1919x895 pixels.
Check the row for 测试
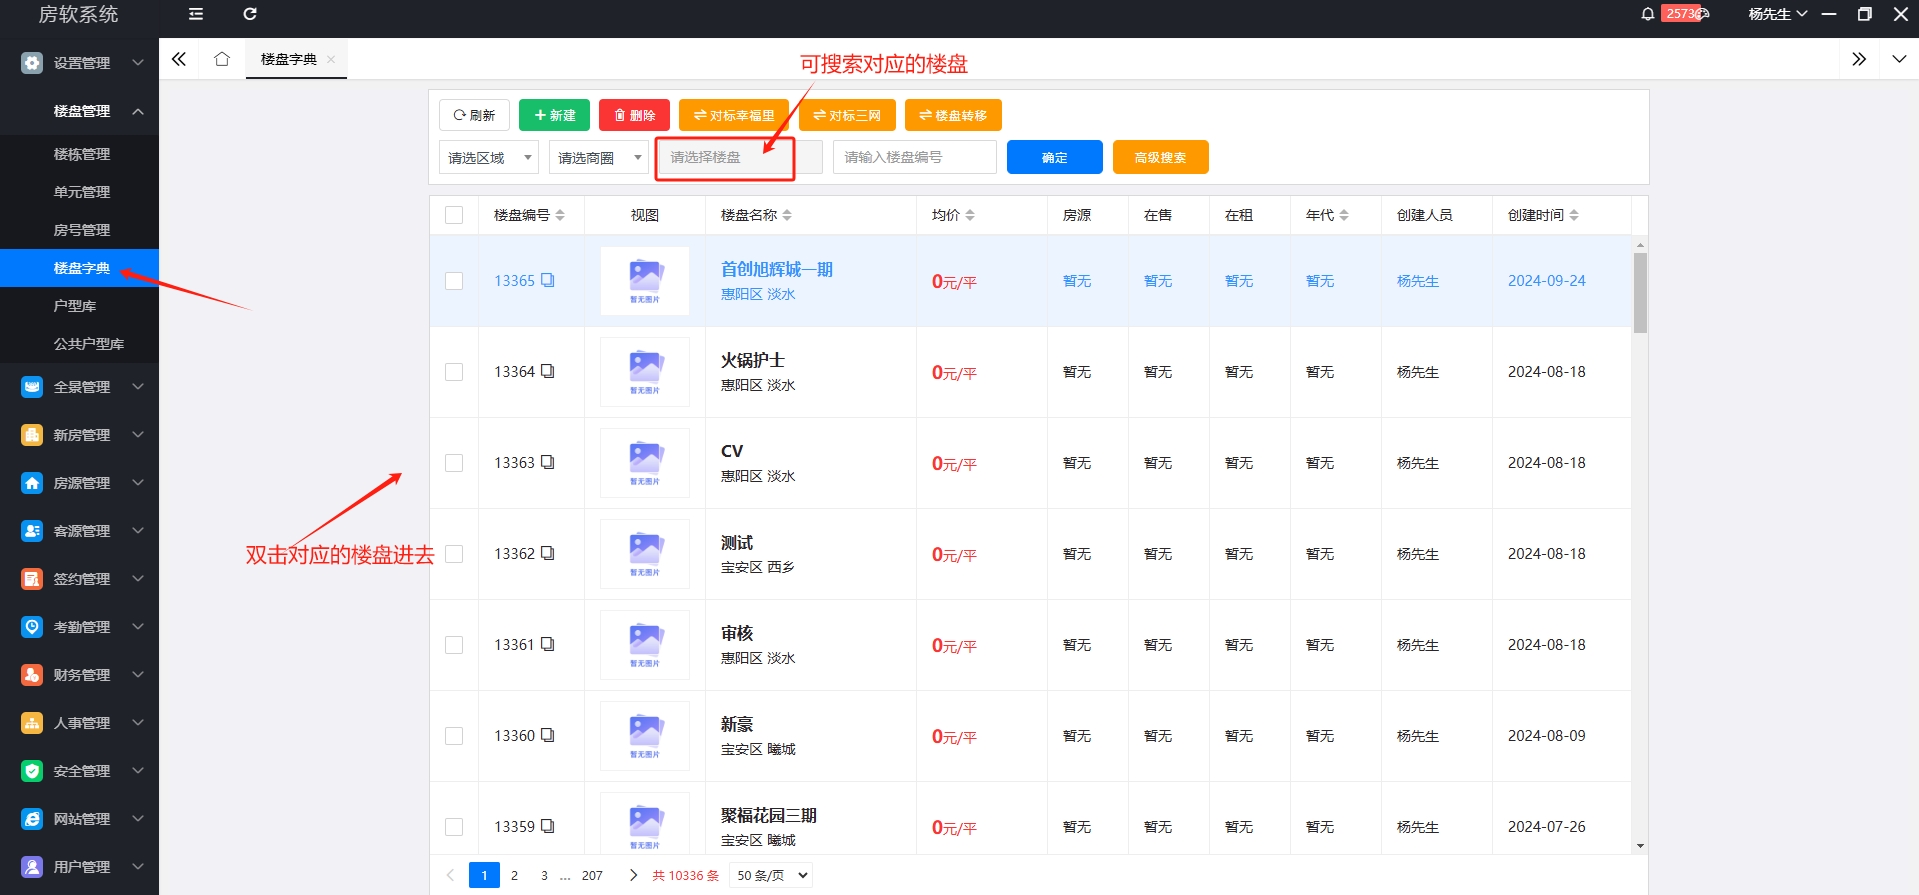coord(454,554)
